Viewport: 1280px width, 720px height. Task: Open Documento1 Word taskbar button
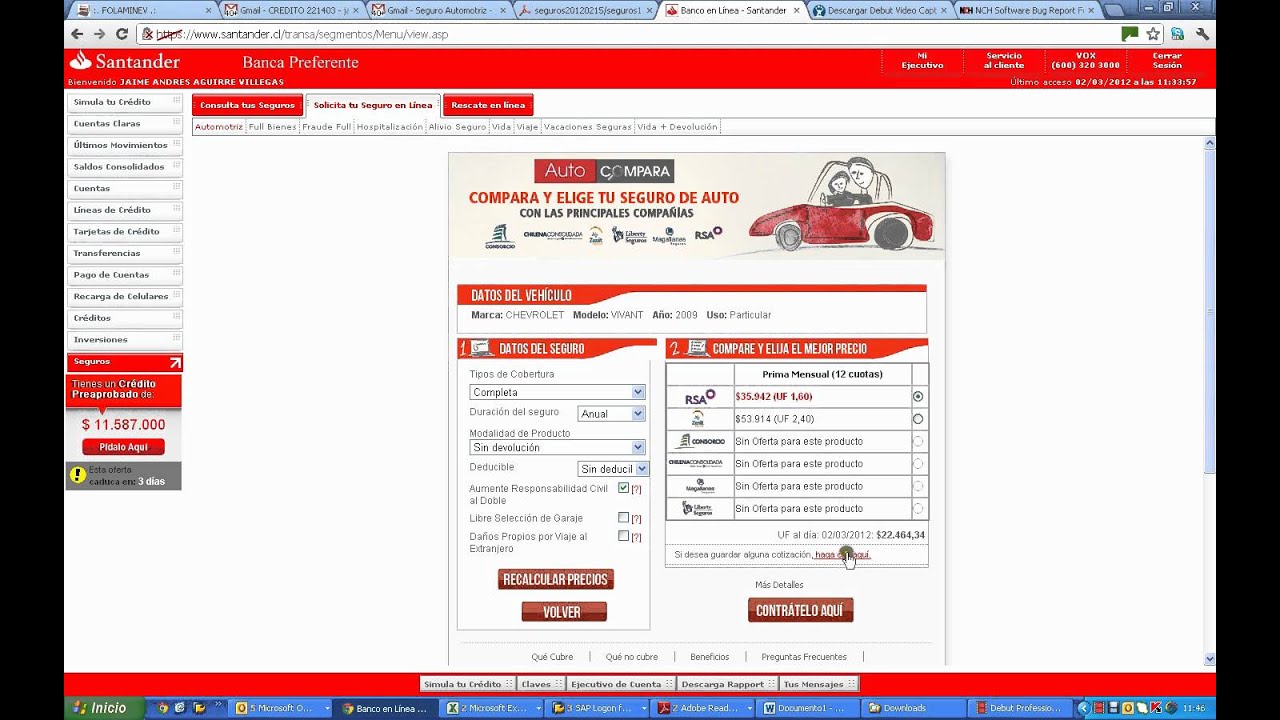click(x=806, y=708)
